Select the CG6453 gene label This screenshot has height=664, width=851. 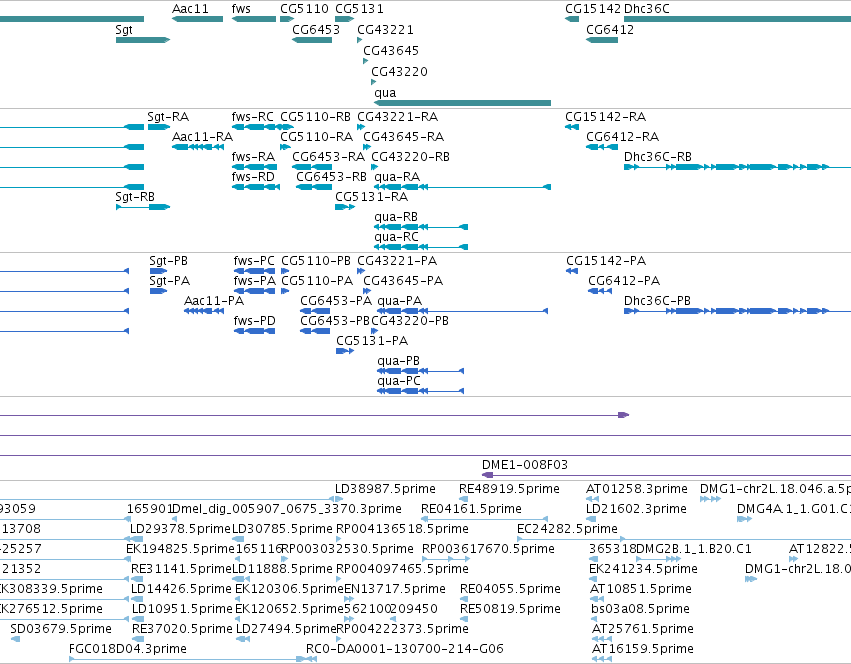(316, 30)
